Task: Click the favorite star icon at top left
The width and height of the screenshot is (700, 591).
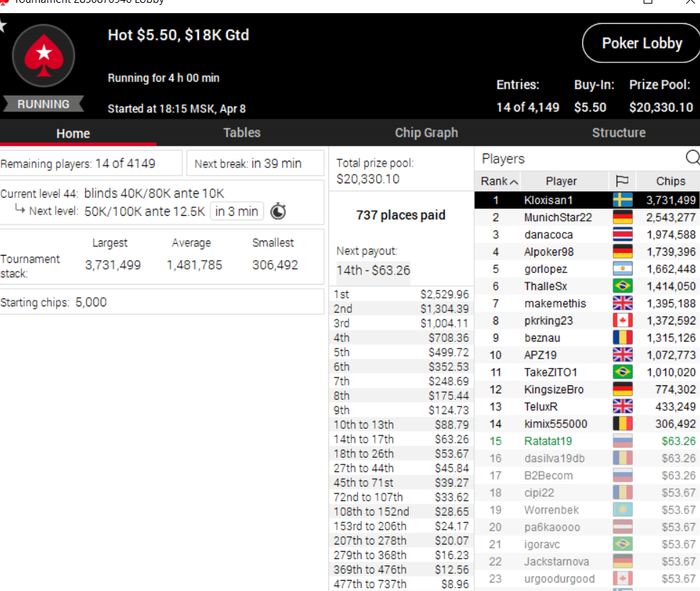Action: pos(2,25)
